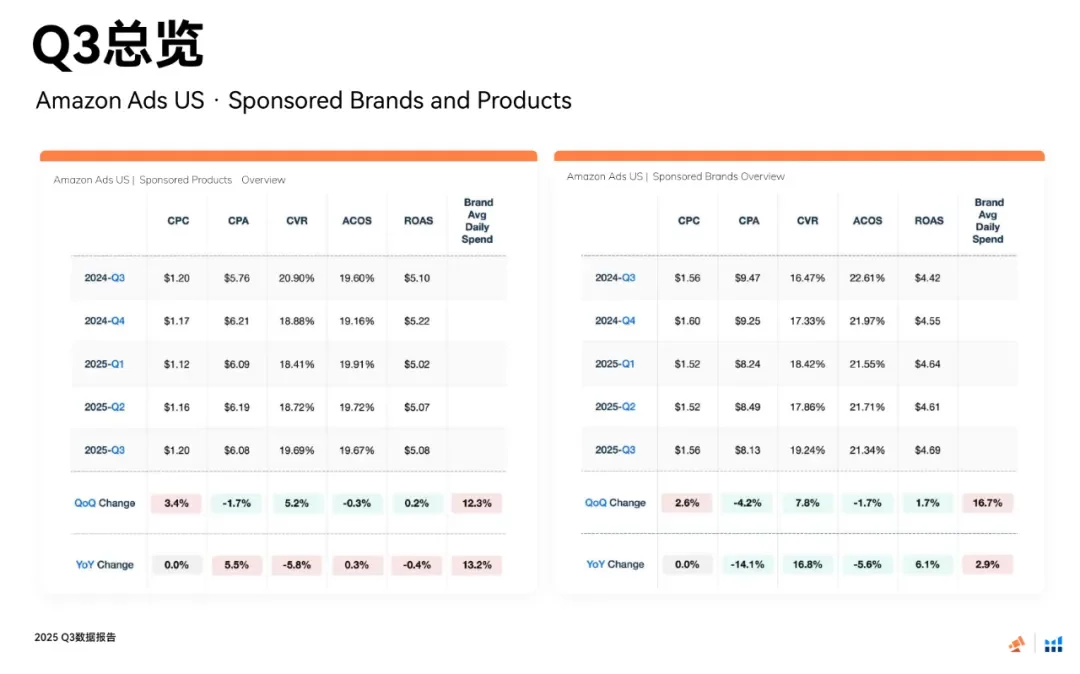
Task: Click the Sponsored Brands Overview table caption
Action: [675, 176]
